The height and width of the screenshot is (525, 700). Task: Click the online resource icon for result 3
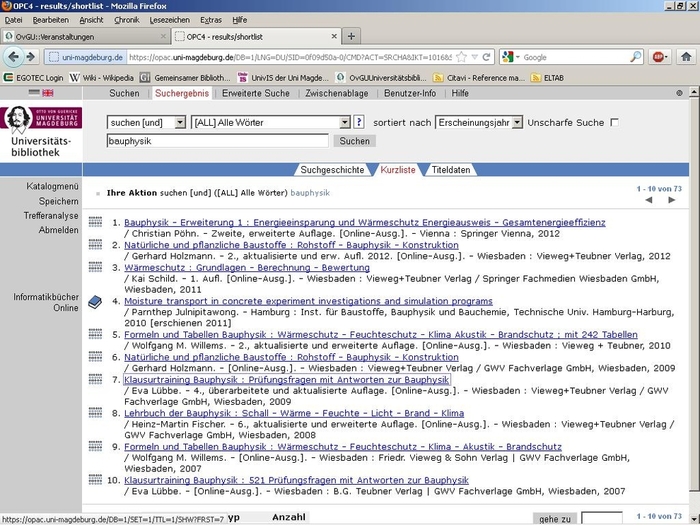[x=96, y=267]
